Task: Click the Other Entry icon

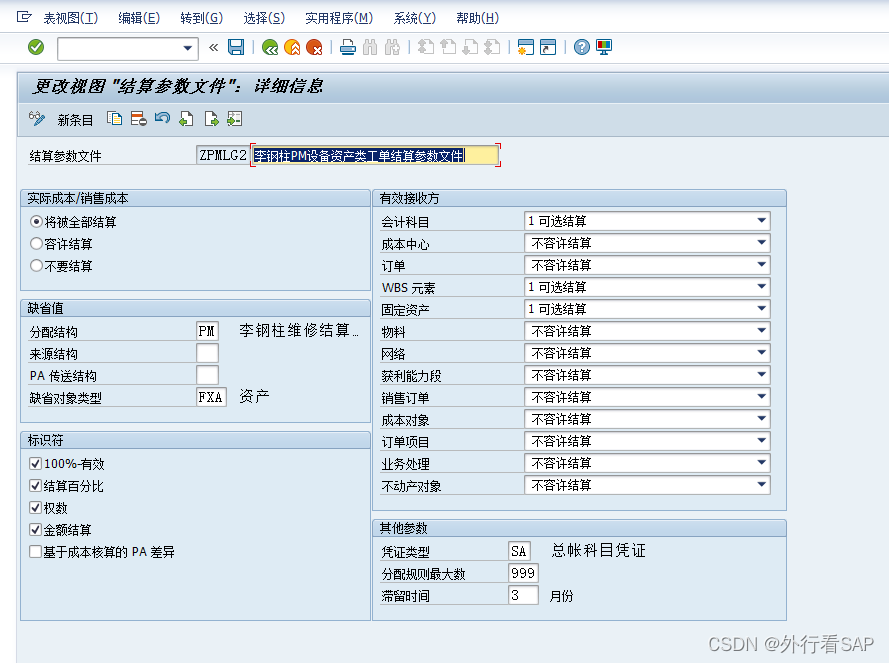Action: coord(234,119)
